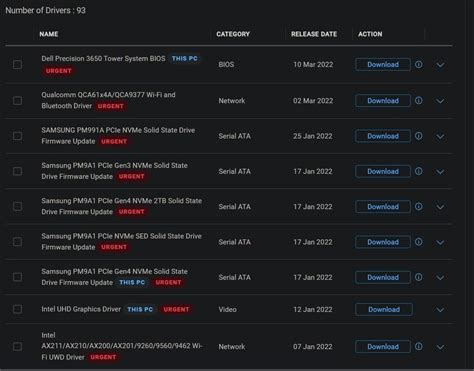The width and height of the screenshot is (474, 371).
Task: Click '25 Jan 2022' release date
Action: coord(313,136)
